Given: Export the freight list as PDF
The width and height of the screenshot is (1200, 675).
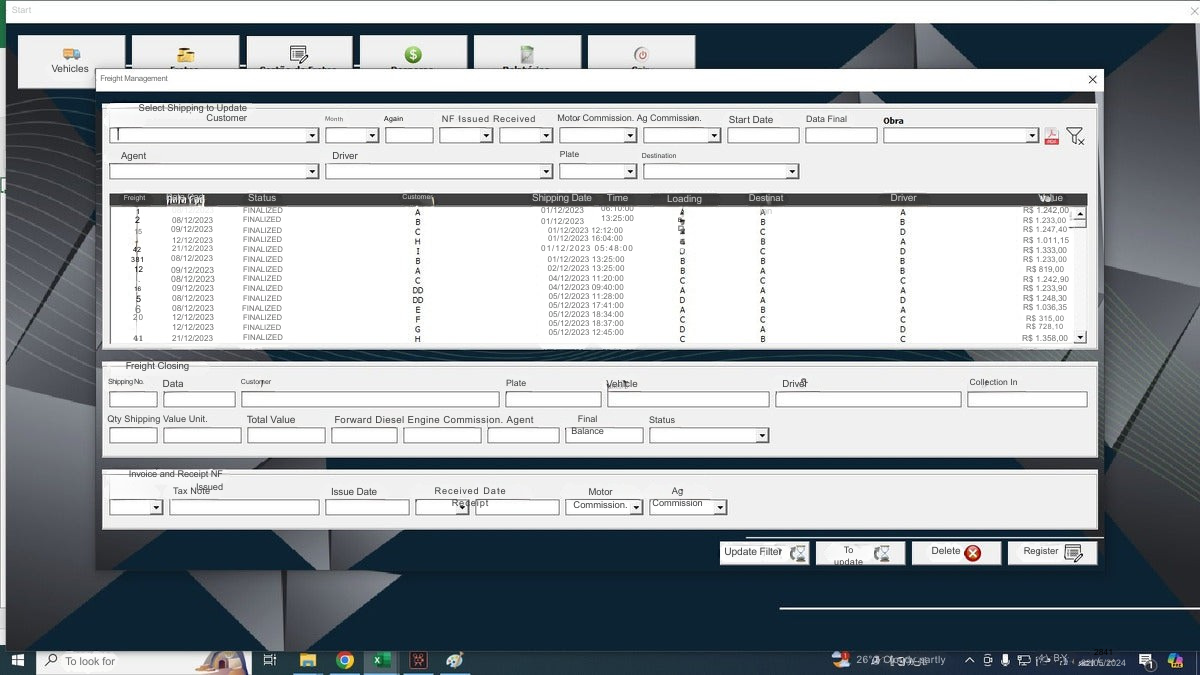Looking at the screenshot, I should (1051, 135).
